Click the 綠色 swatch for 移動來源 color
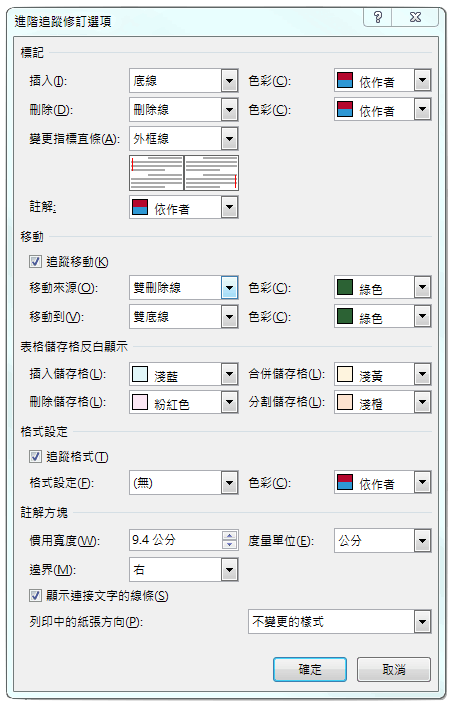The height and width of the screenshot is (709, 453). [345, 287]
